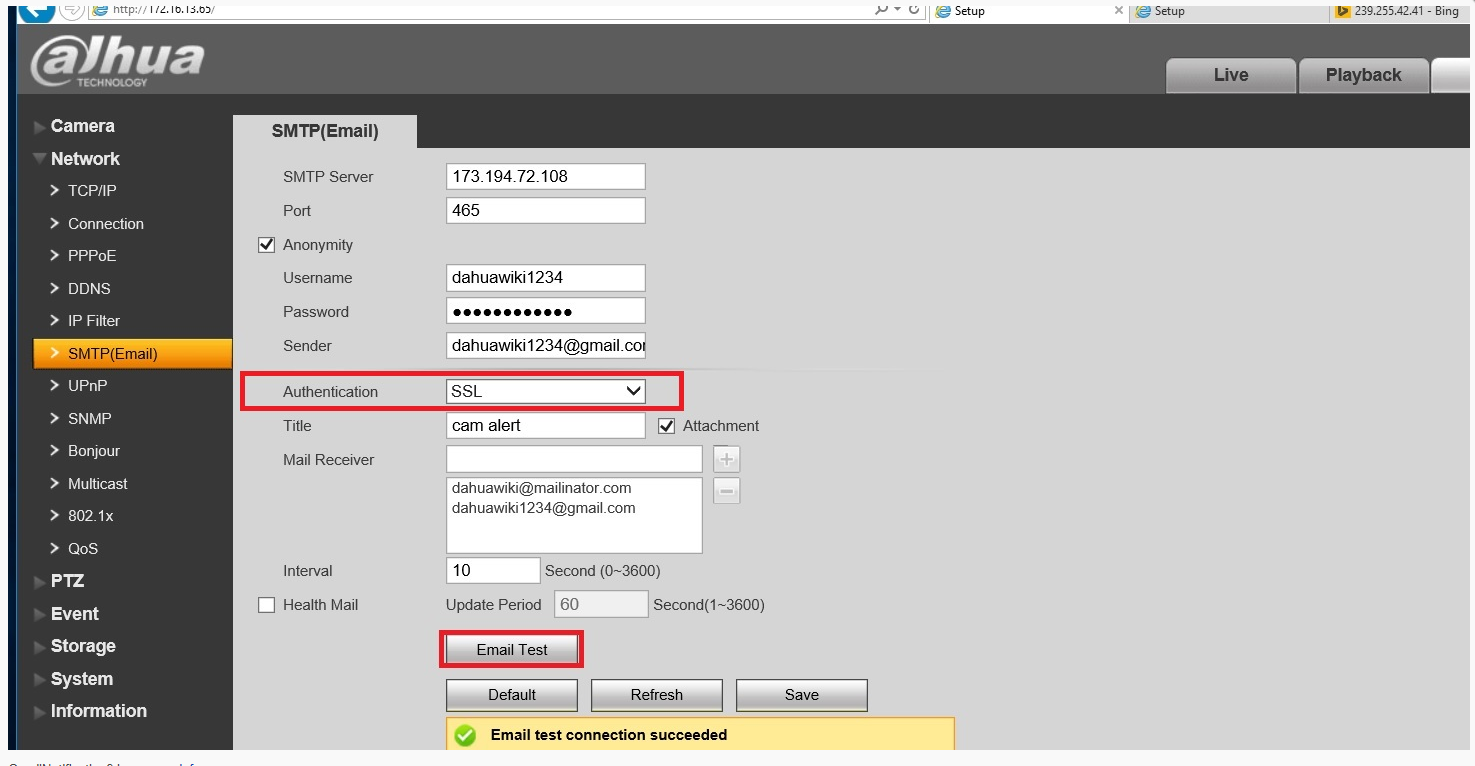
Task: Collapse the Network menu section
Action: pyautogui.click(x=77, y=159)
